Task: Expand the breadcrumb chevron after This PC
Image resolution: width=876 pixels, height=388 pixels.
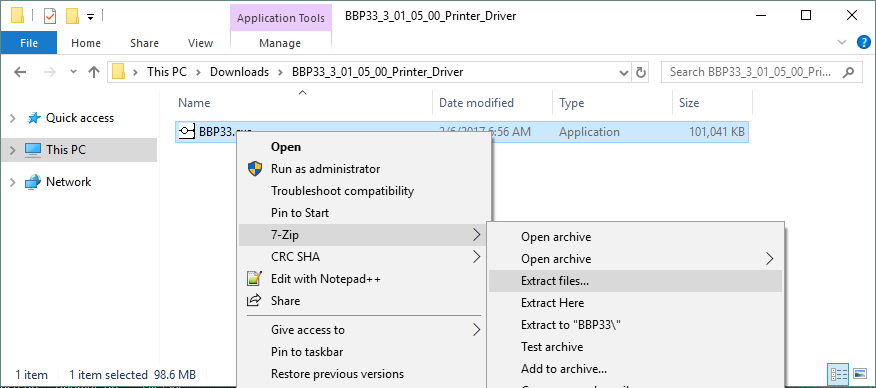Action: 198,72
